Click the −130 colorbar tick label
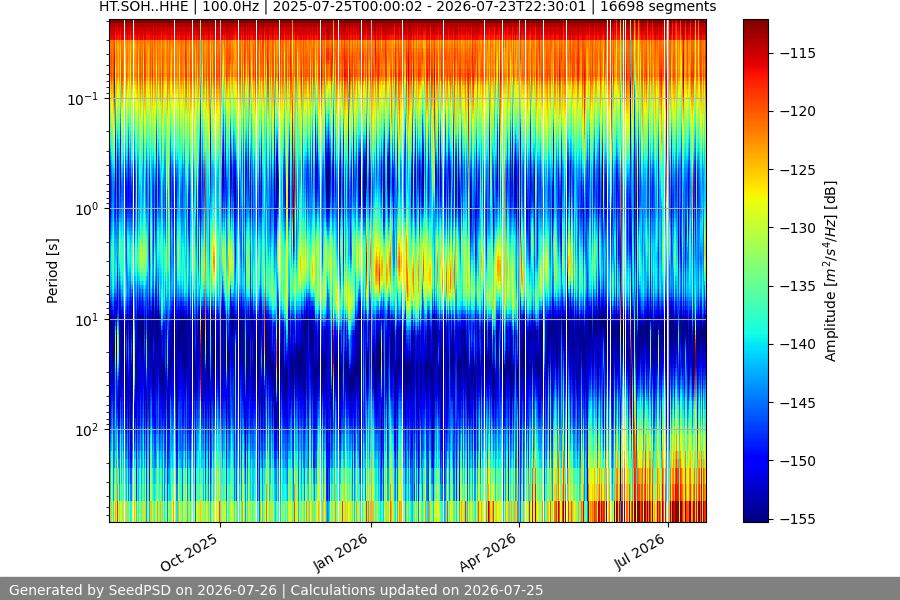The image size is (900, 600). coord(798,228)
